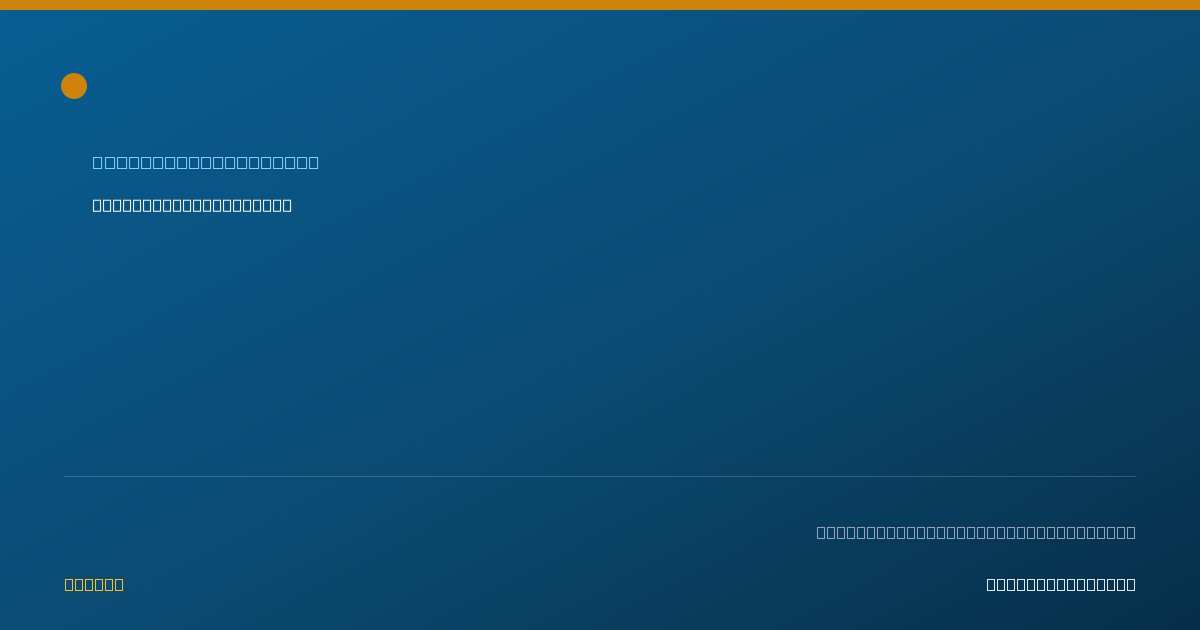Choose the white line under blue heading
The width and height of the screenshot is (1200, 630).
[192, 205]
